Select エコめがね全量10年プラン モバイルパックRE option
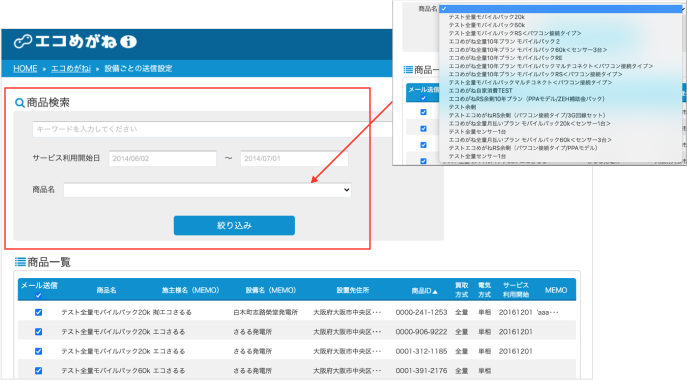This screenshot has width=687, height=380. pos(505,58)
